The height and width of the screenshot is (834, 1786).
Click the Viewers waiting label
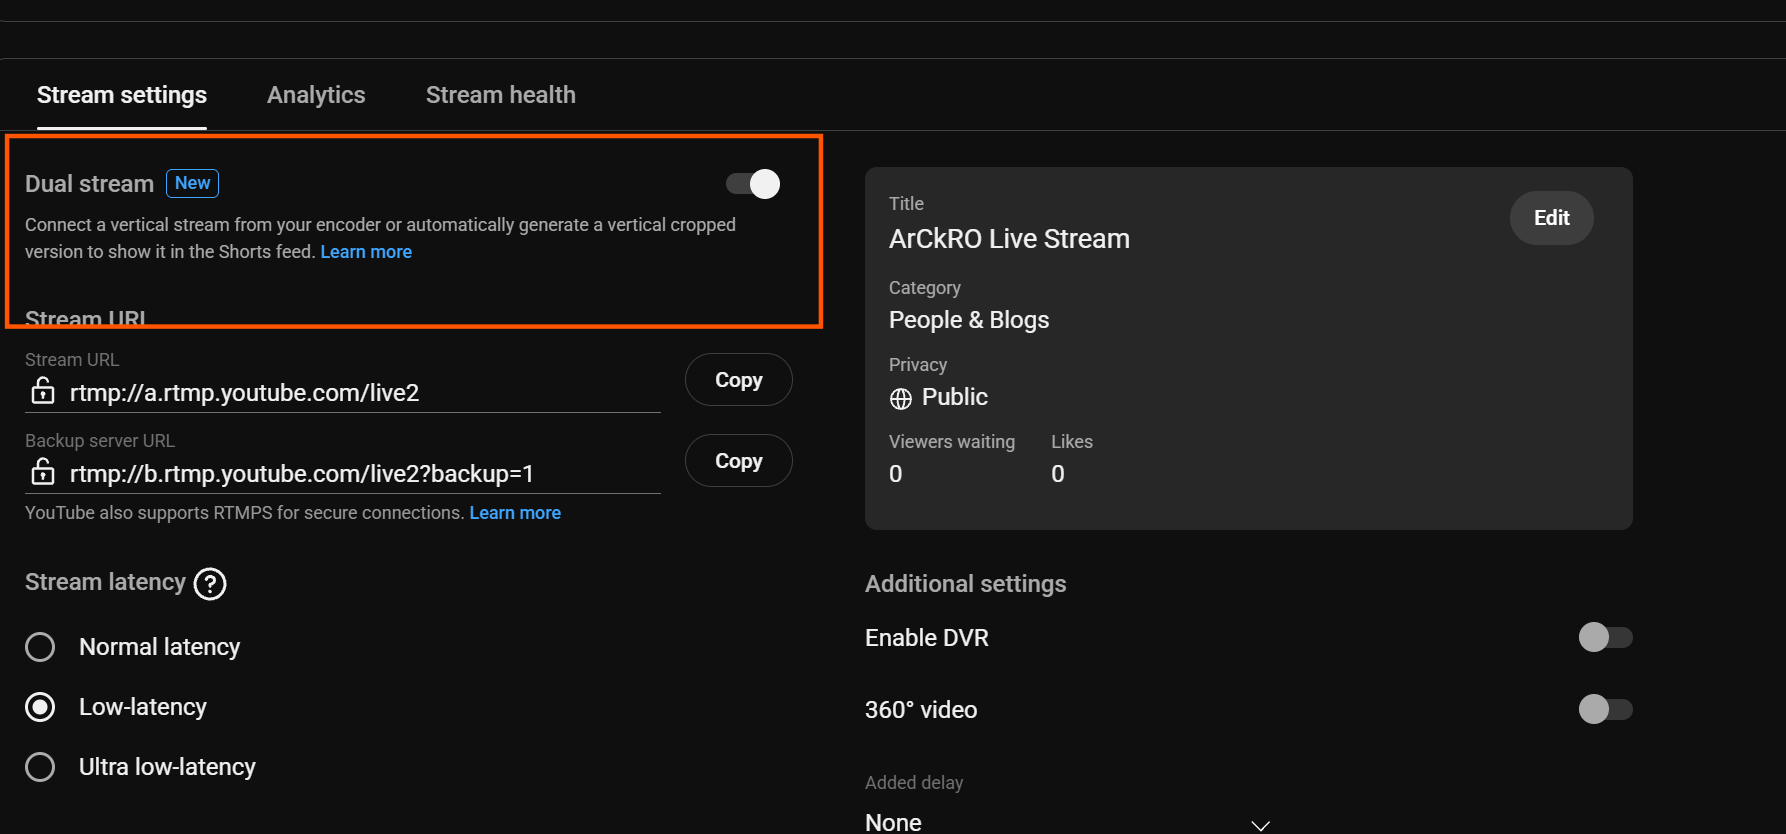point(952,442)
